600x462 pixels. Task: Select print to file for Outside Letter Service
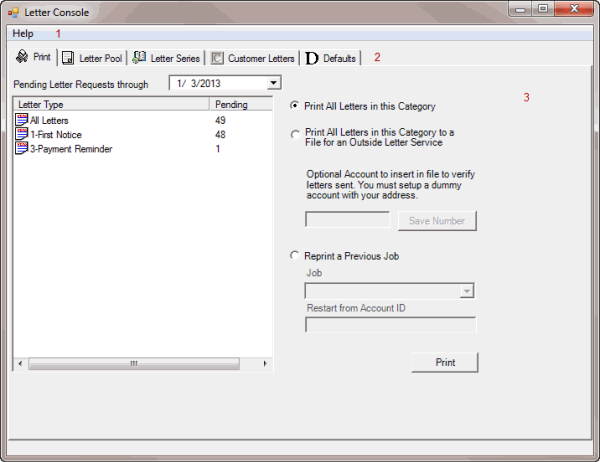(x=294, y=133)
